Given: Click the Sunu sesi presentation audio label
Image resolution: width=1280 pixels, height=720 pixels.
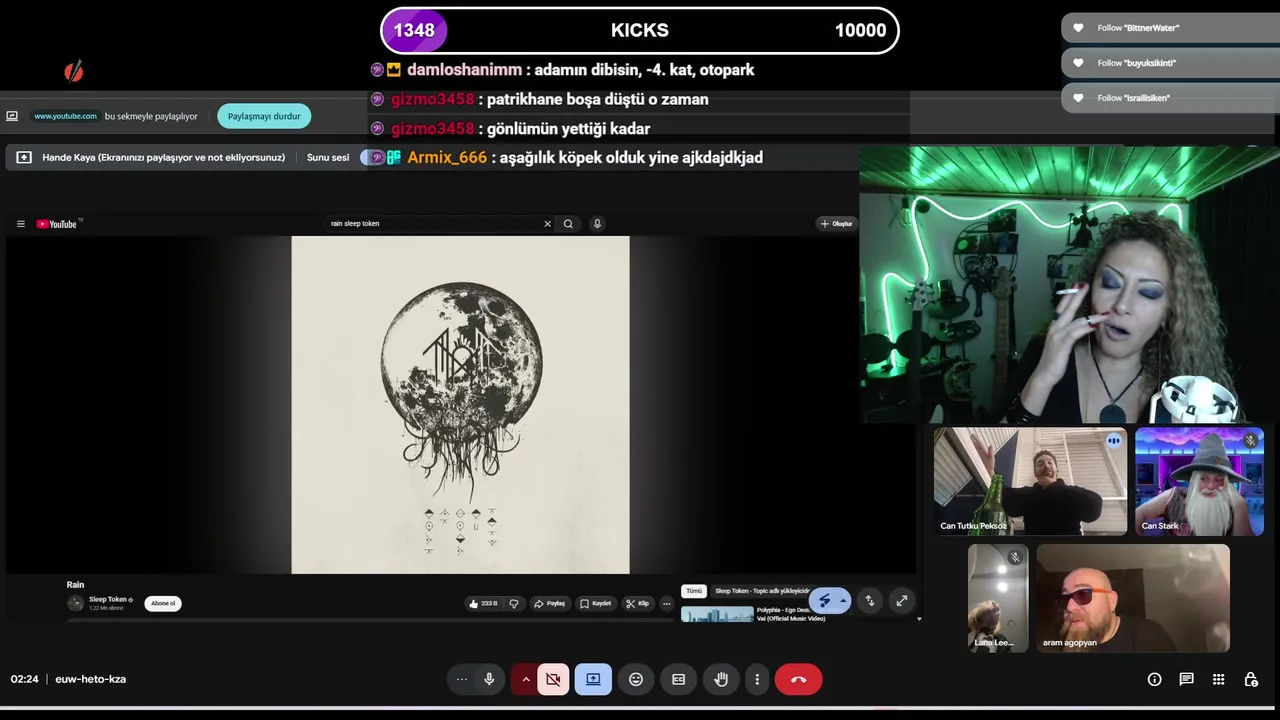Looking at the screenshot, I should [x=328, y=157].
